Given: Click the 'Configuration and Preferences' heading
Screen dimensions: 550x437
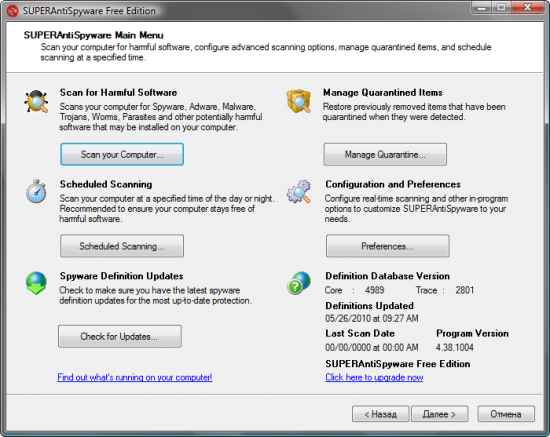Looking at the screenshot, I should point(393,184).
